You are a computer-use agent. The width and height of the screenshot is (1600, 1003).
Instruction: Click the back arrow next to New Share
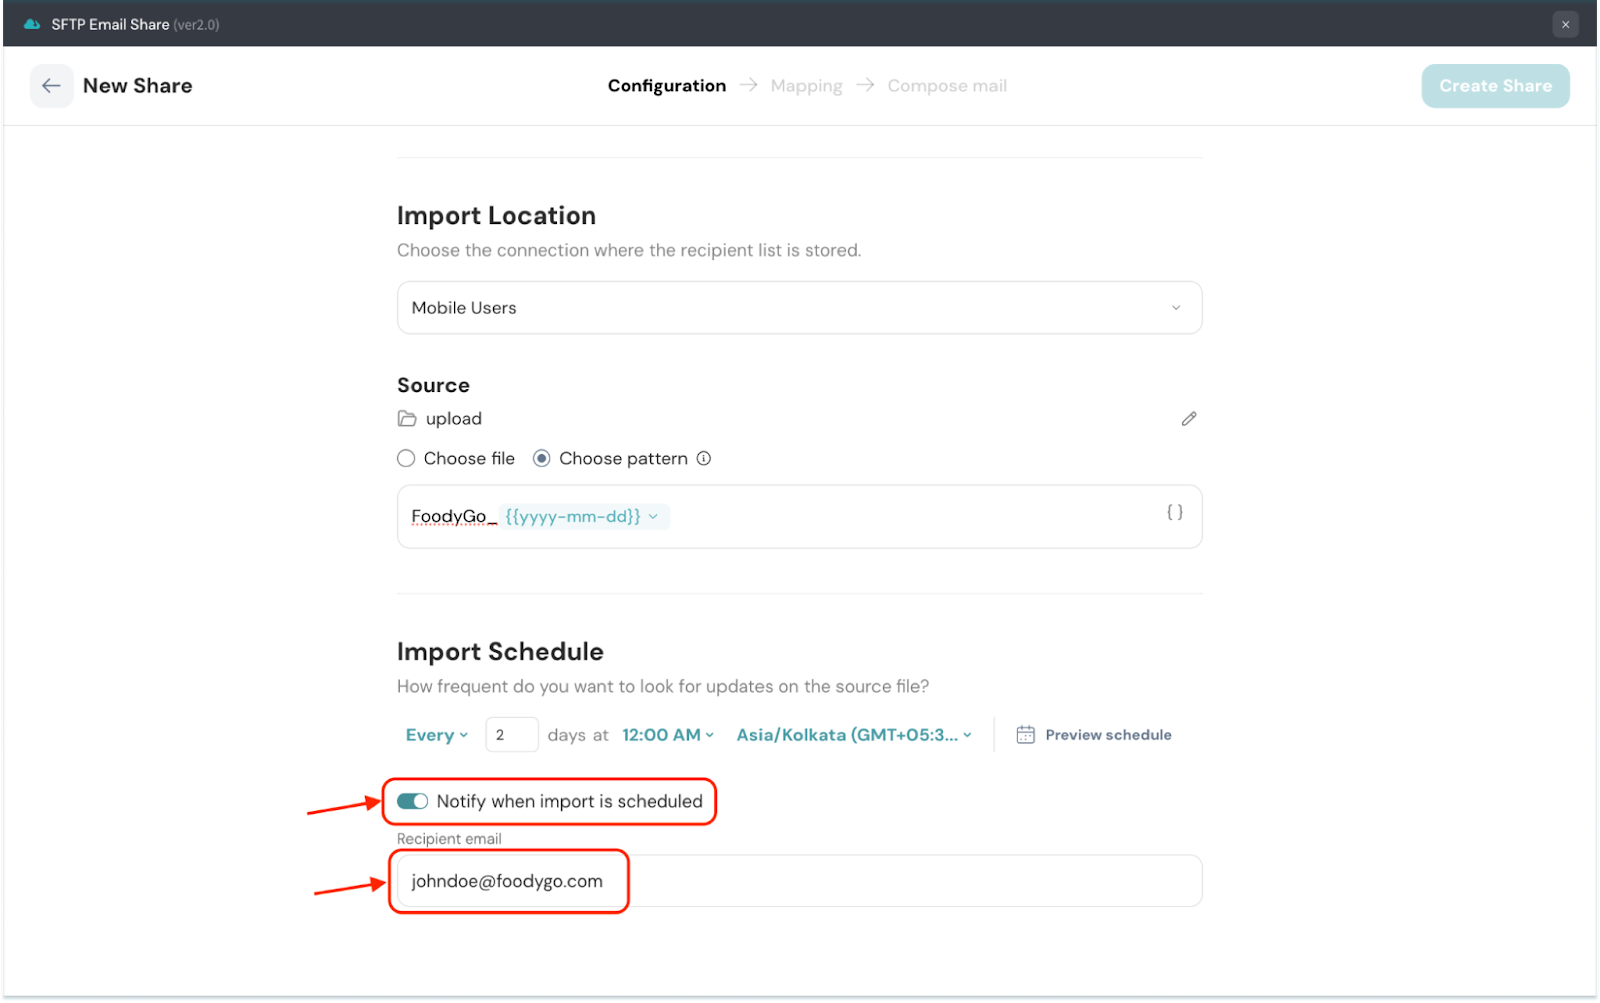[x=51, y=86]
